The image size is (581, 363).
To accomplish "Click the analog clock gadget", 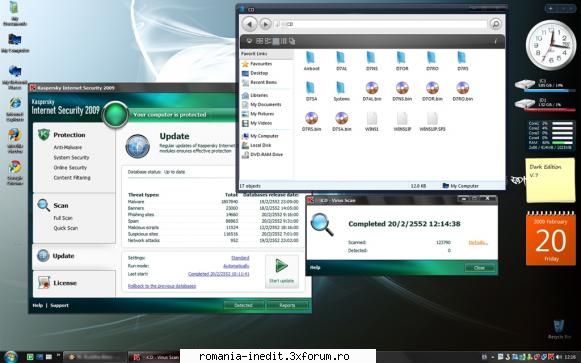I will [x=551, y=45].
